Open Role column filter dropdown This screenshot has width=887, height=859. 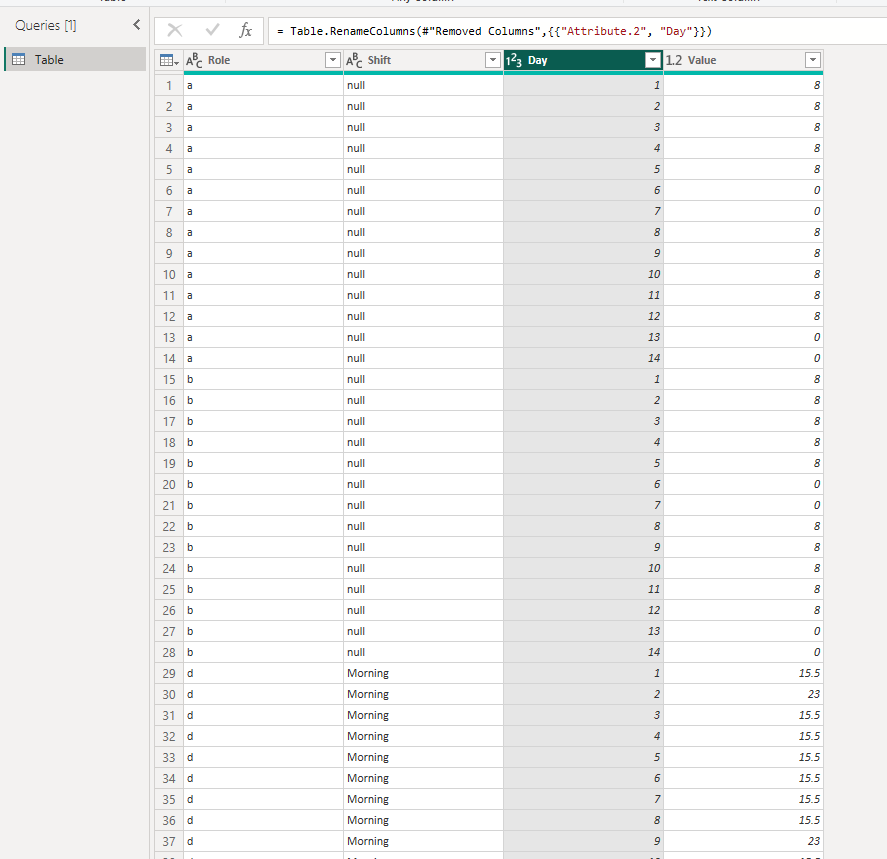[333, 60]
